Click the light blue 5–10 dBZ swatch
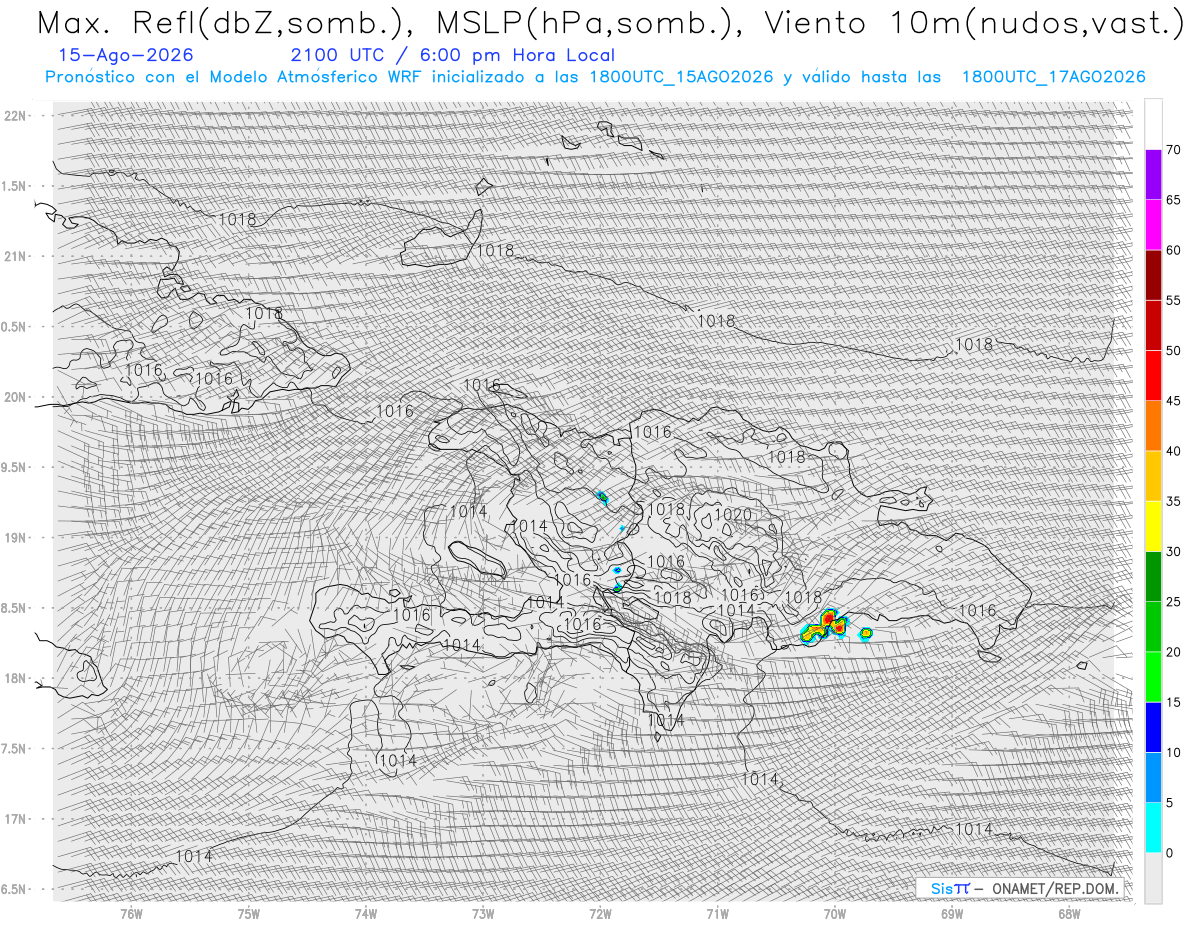Image resolution: width=1200 pixels, height=927 pixels. tap(1153, 777)
